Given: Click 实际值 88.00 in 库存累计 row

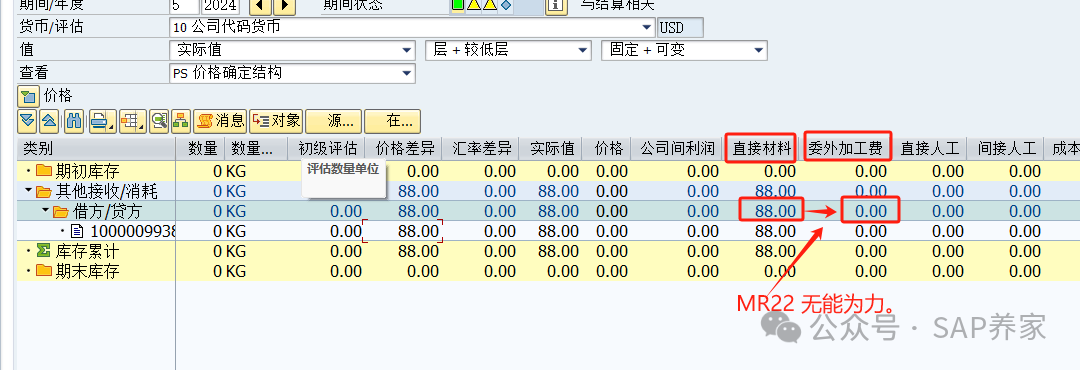Looking at the screenshot, I should pos(558,252).
